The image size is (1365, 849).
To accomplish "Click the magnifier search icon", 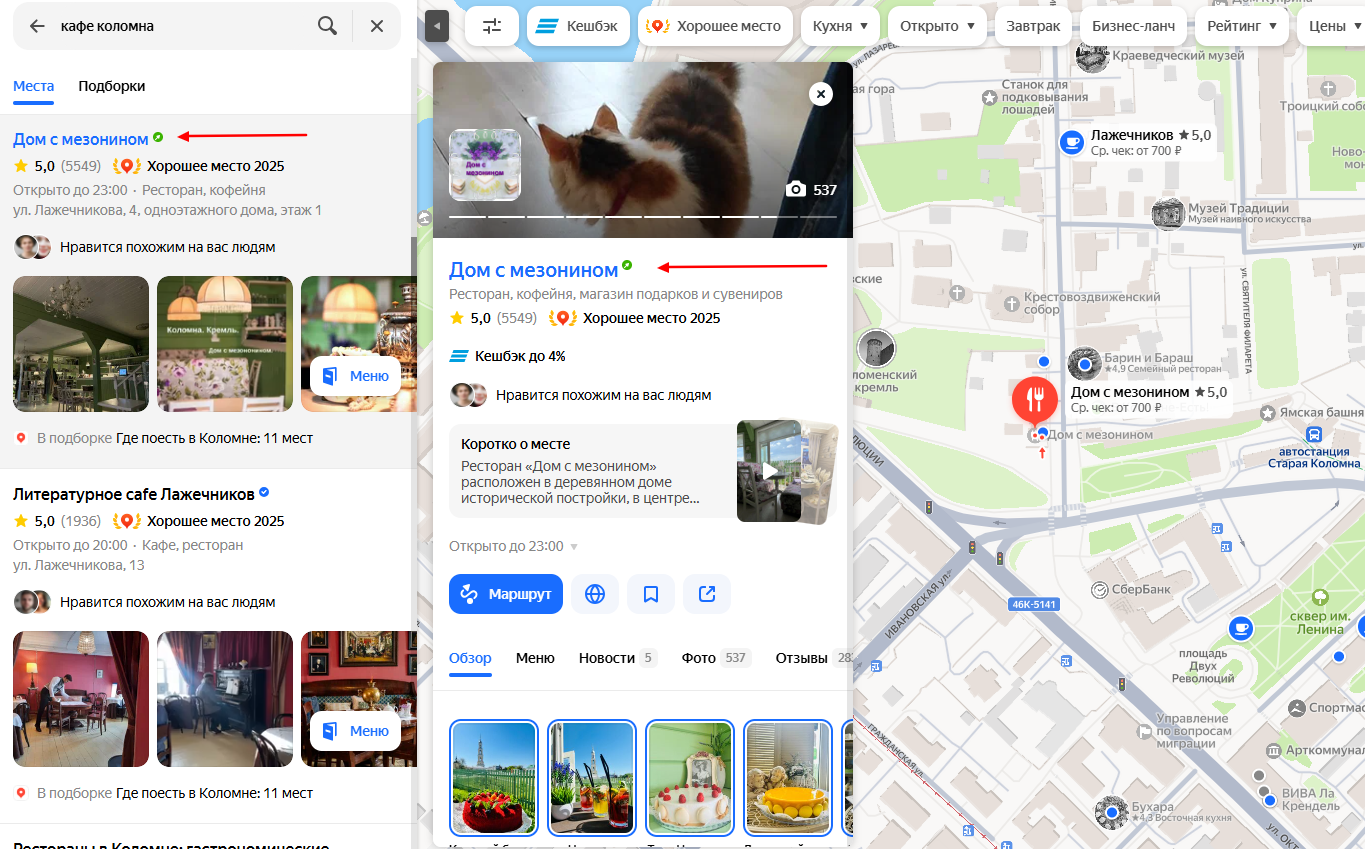I will tap(327, 26).
